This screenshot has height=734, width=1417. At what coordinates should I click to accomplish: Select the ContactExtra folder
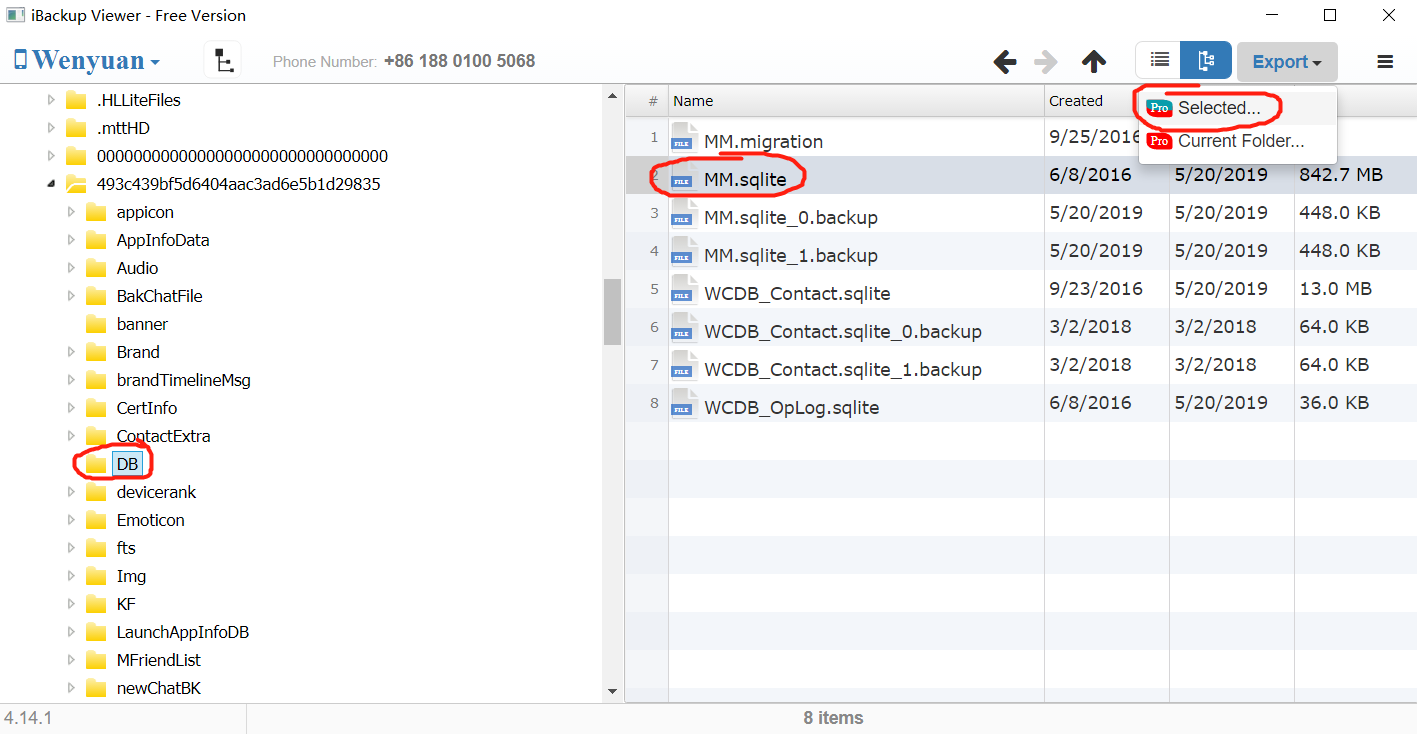coord(163,436)
